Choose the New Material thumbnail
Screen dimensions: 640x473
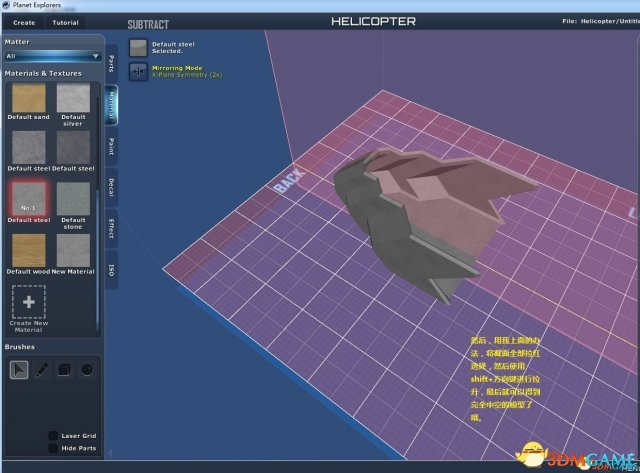[x=73, y=250]
